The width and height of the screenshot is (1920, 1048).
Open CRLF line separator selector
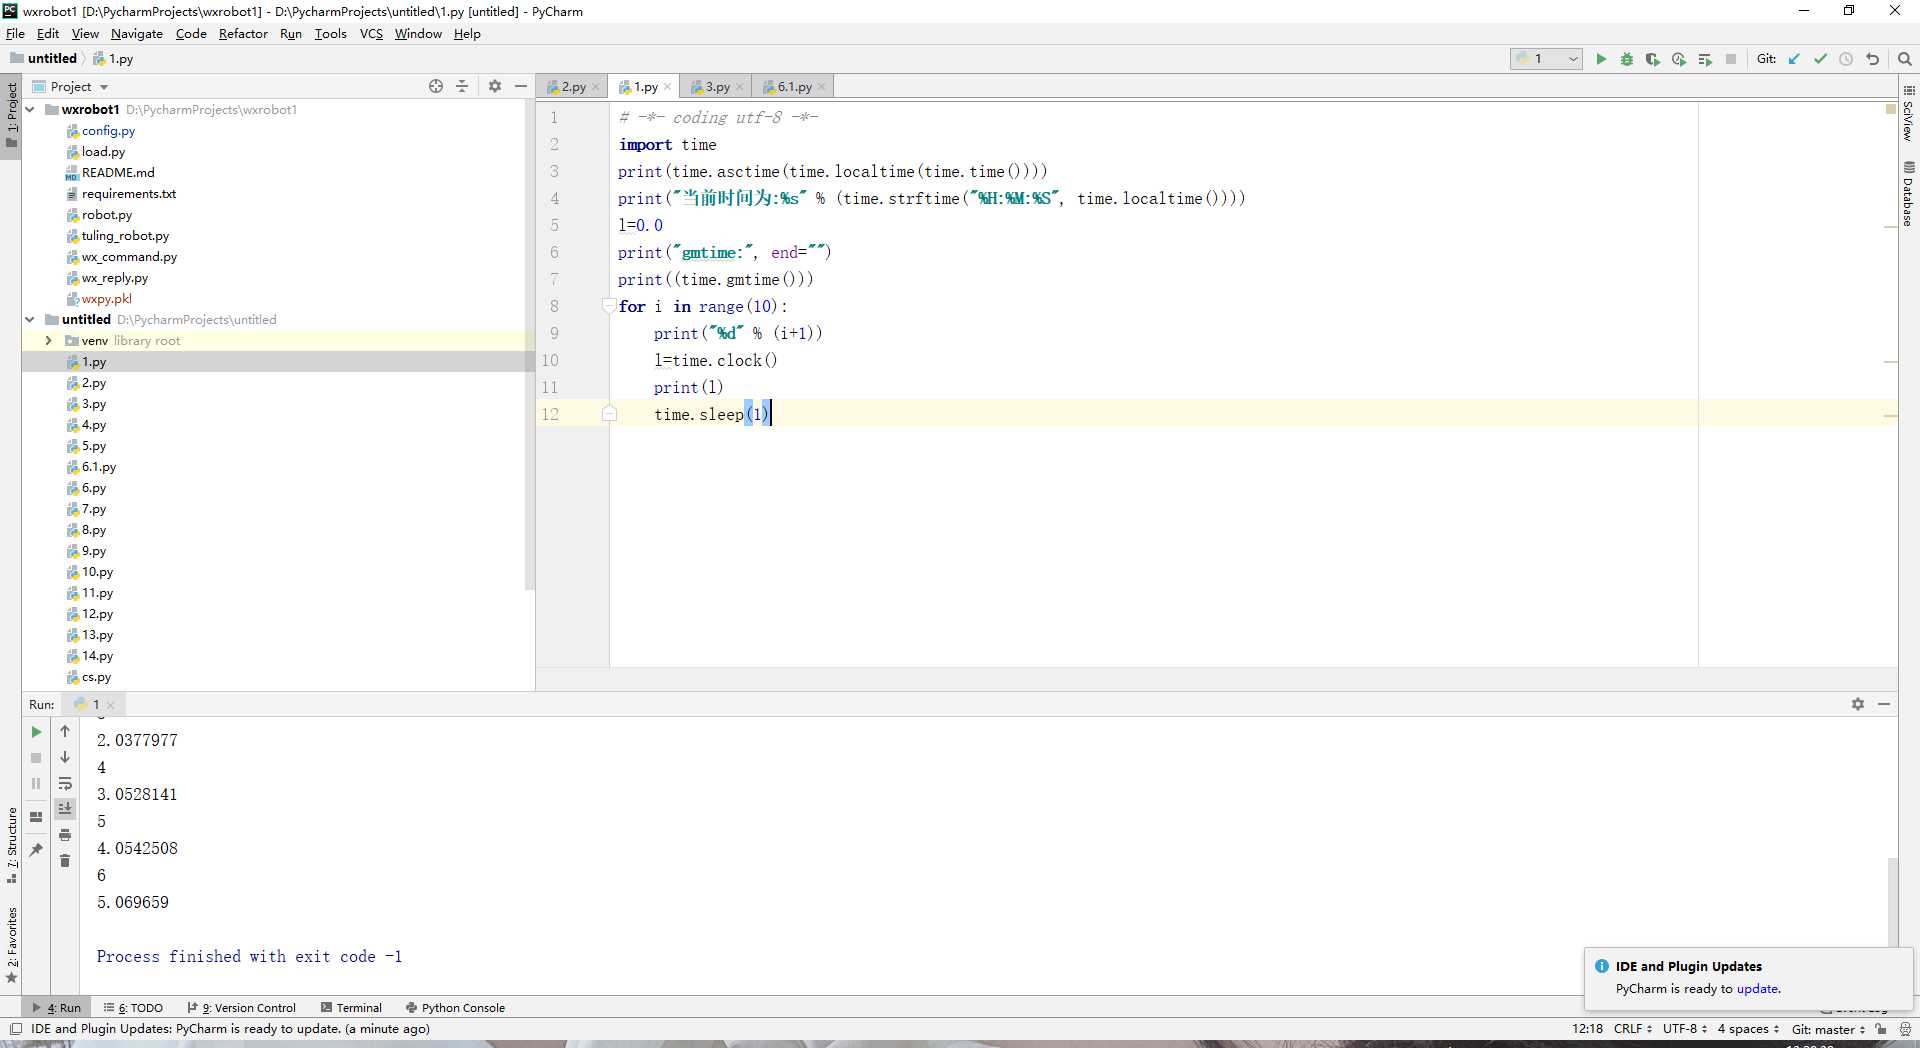coord(1632,1029)
